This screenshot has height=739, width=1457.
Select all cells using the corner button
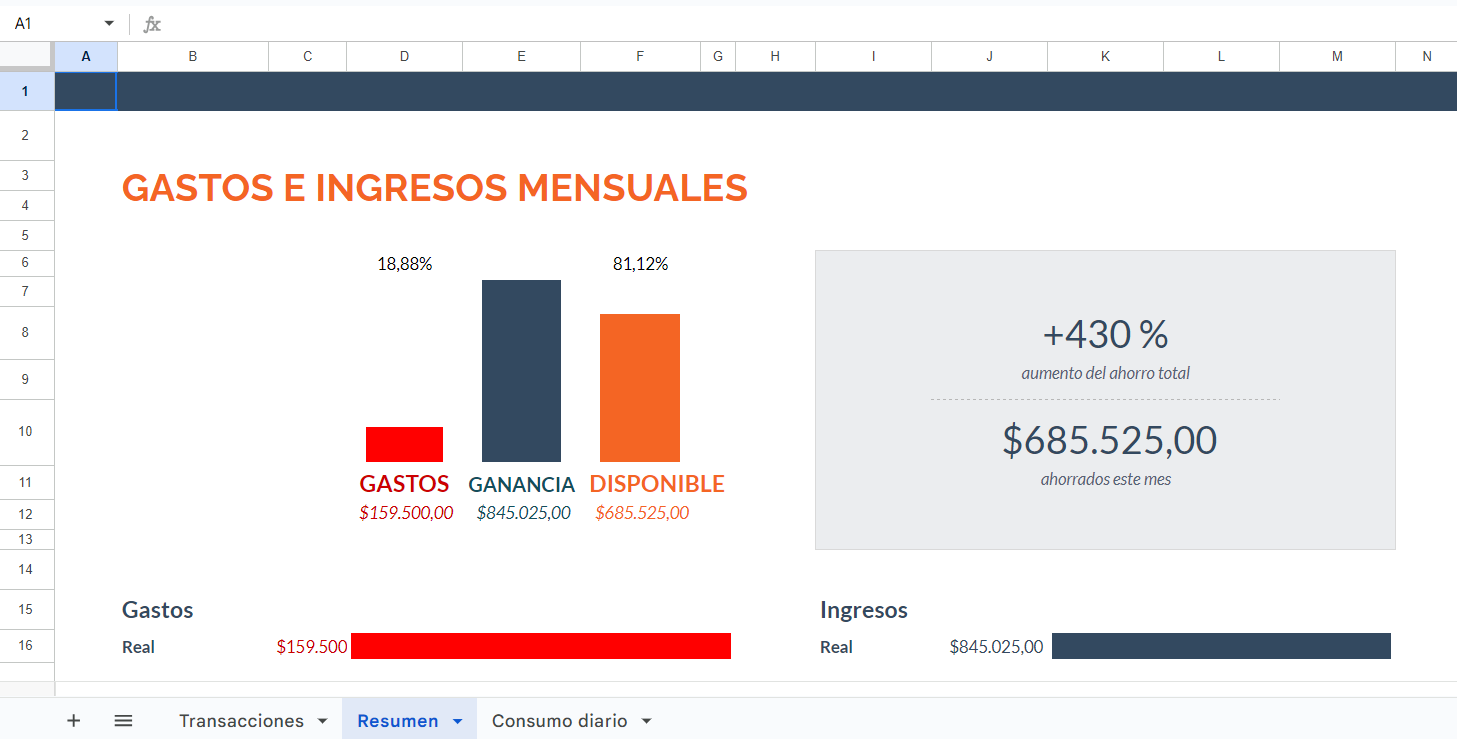click(27, 56)
